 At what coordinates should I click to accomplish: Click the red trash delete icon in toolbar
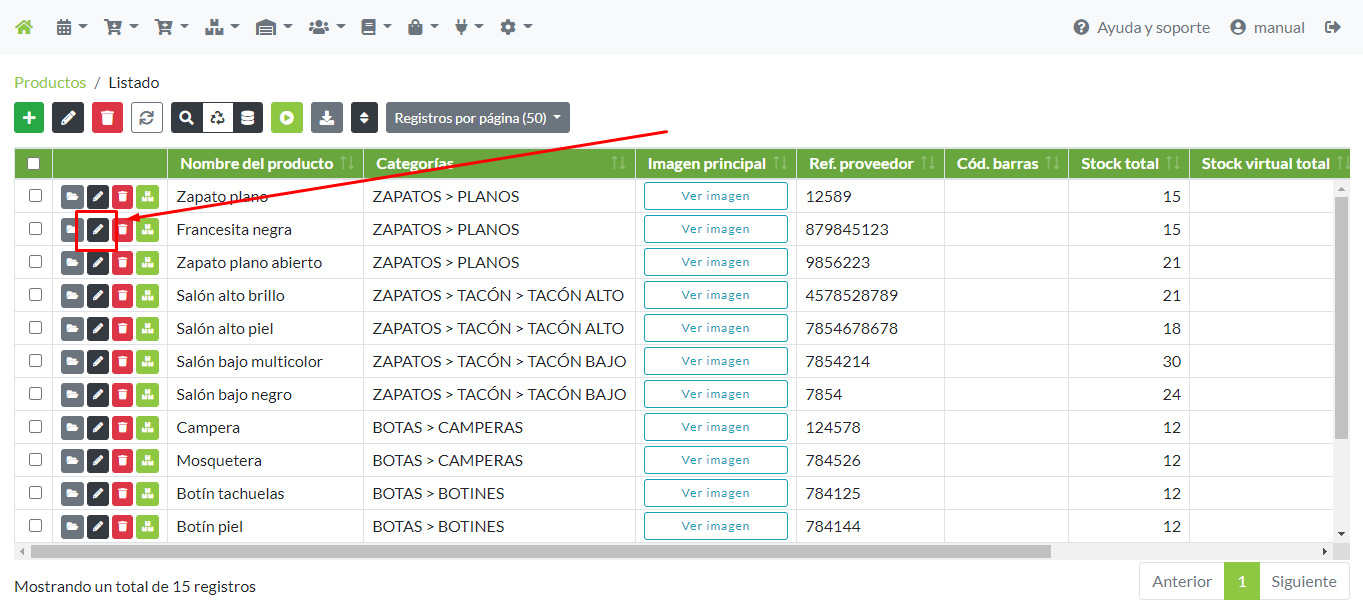point(107,117)
